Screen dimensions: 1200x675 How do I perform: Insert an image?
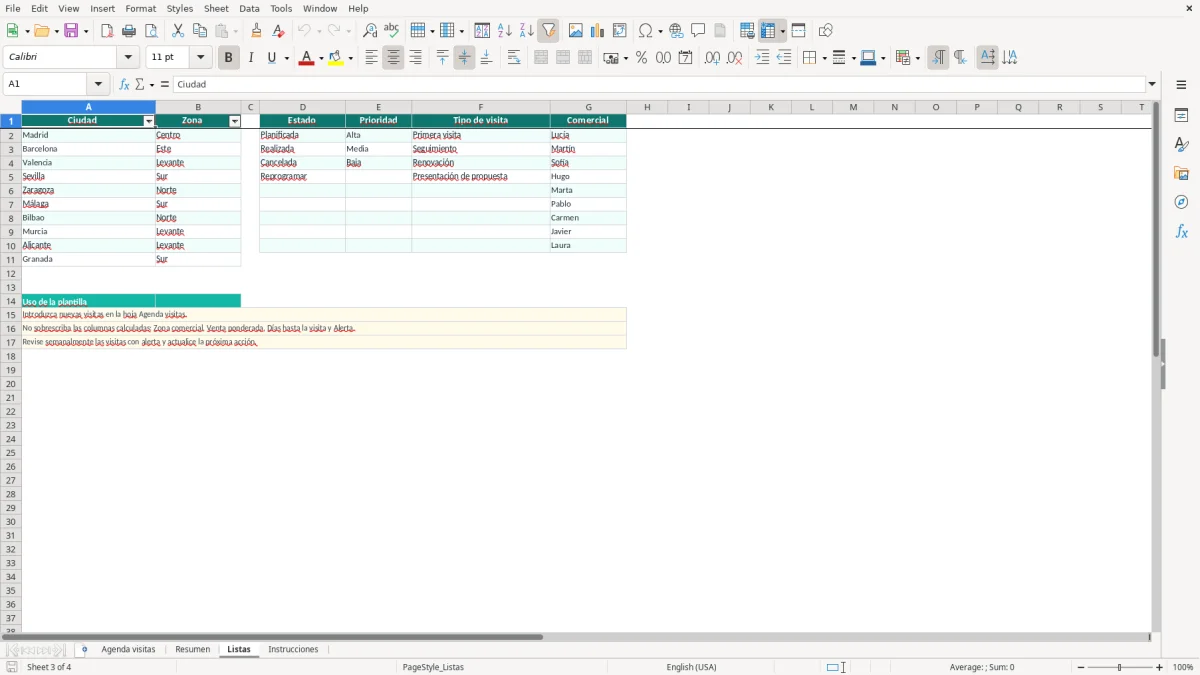pyautogui.click(x=575, y=31)
